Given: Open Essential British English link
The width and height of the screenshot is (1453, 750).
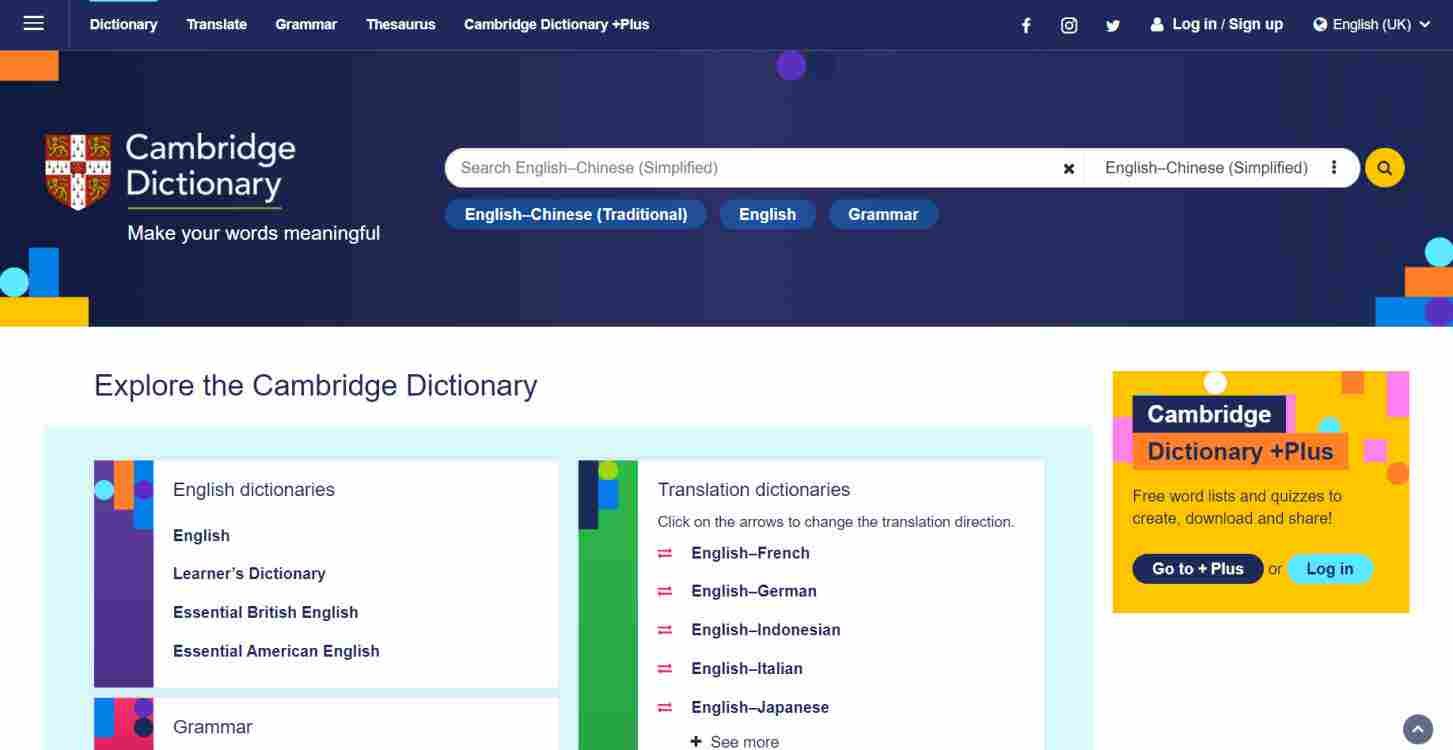Looking at the screenshot, I should [265, 612].
